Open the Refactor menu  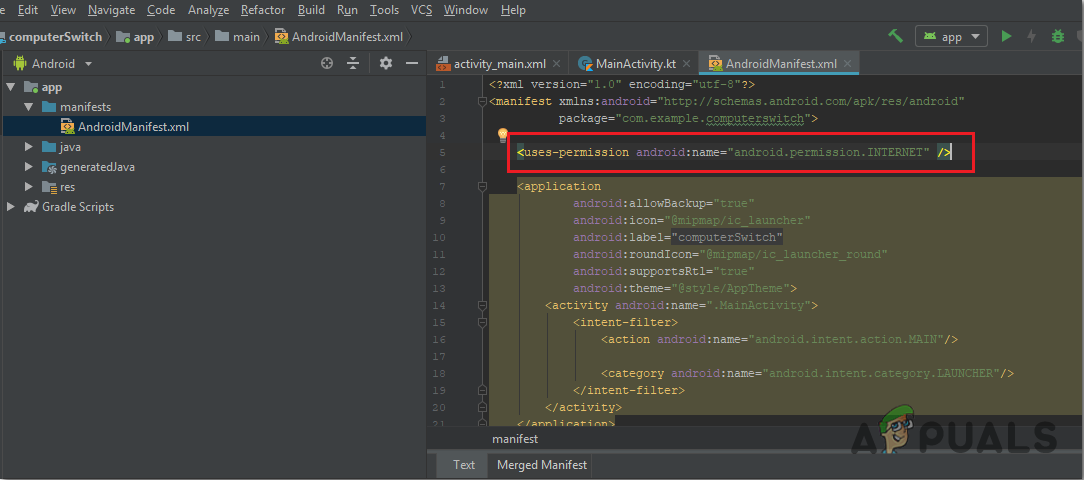click(x=262, y=10)
